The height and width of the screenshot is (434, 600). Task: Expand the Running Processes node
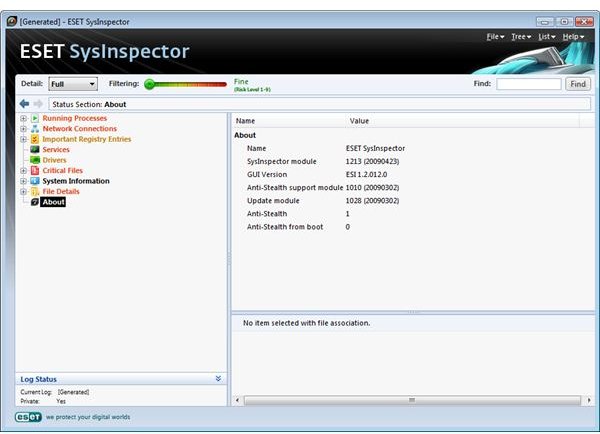pos(23,118)
